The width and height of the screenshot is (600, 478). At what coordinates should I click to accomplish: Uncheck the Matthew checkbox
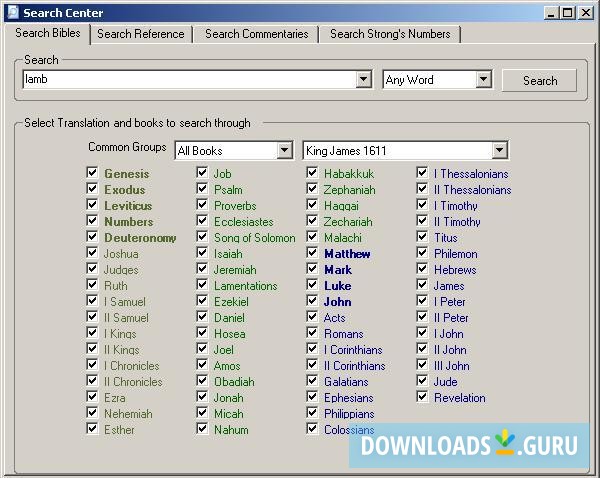click(x=312, y=253)
